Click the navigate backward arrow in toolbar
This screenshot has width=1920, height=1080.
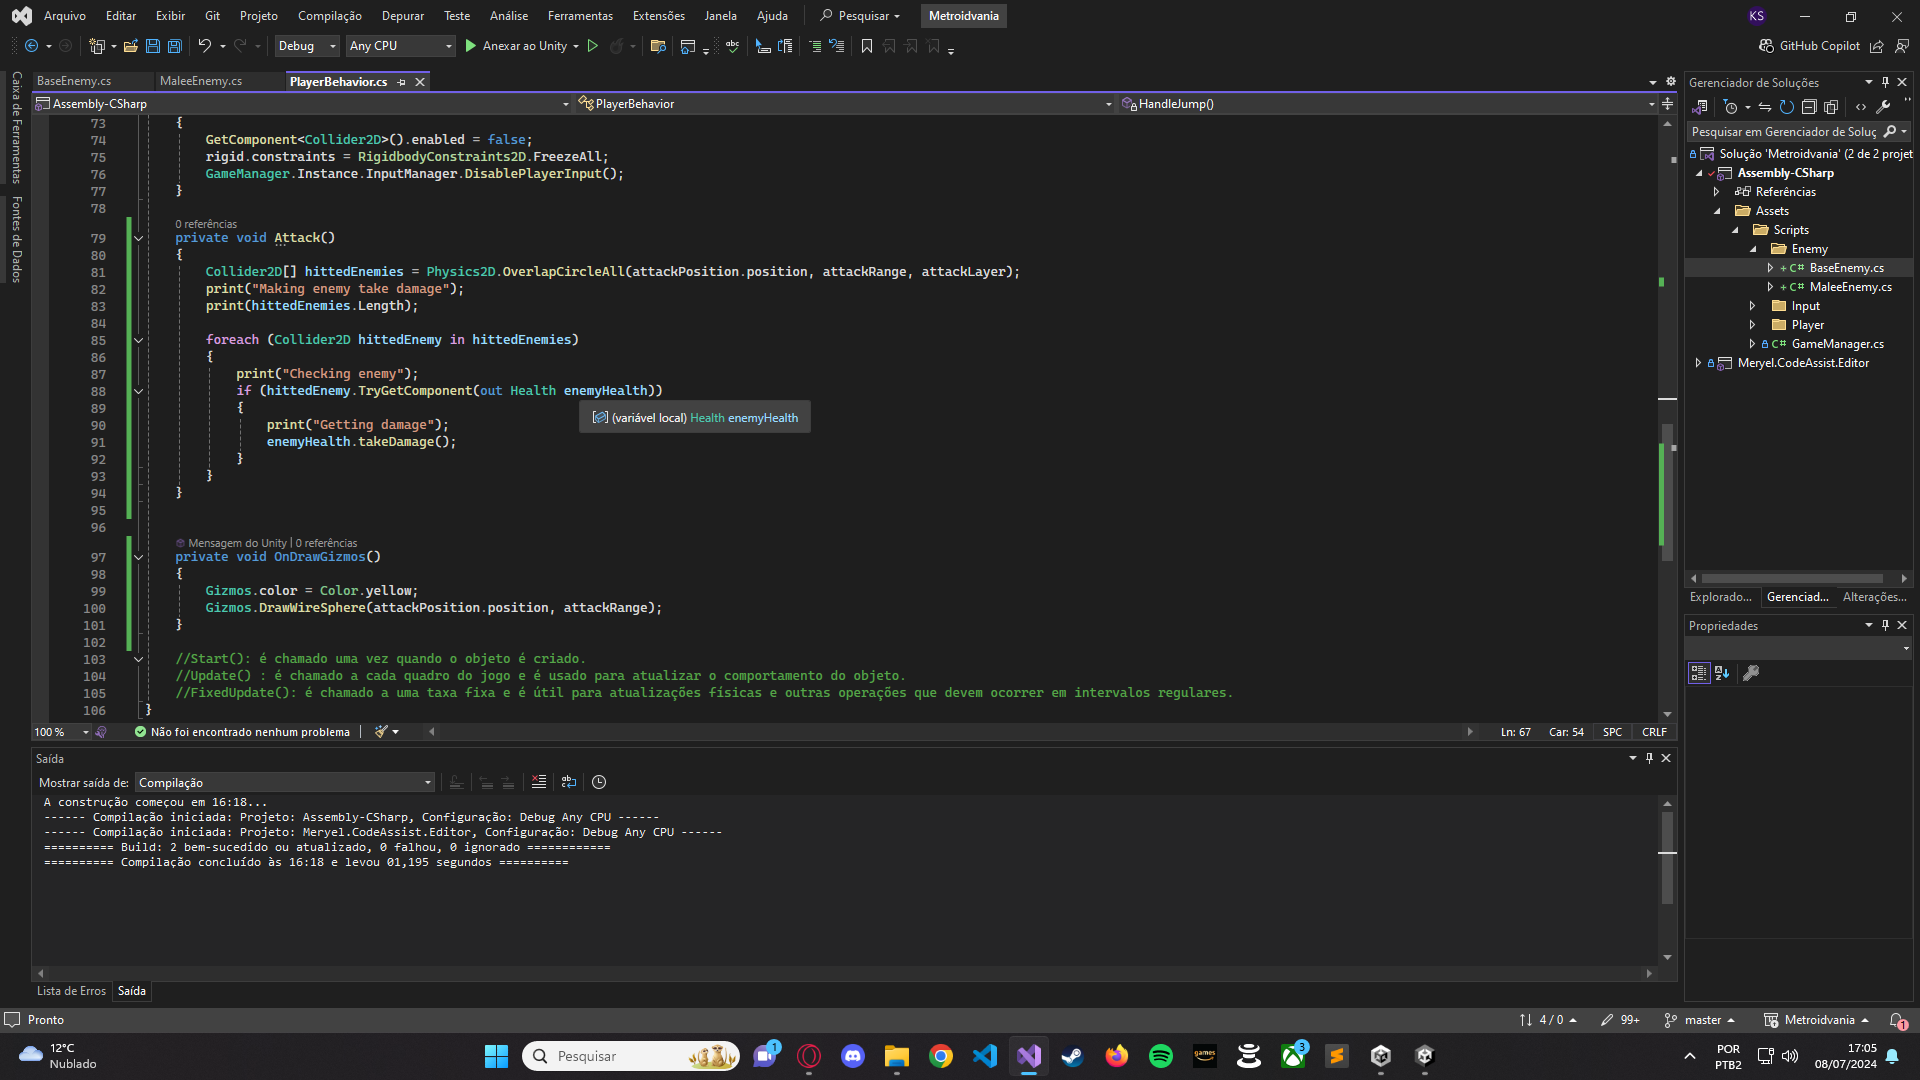coord(31,46)
